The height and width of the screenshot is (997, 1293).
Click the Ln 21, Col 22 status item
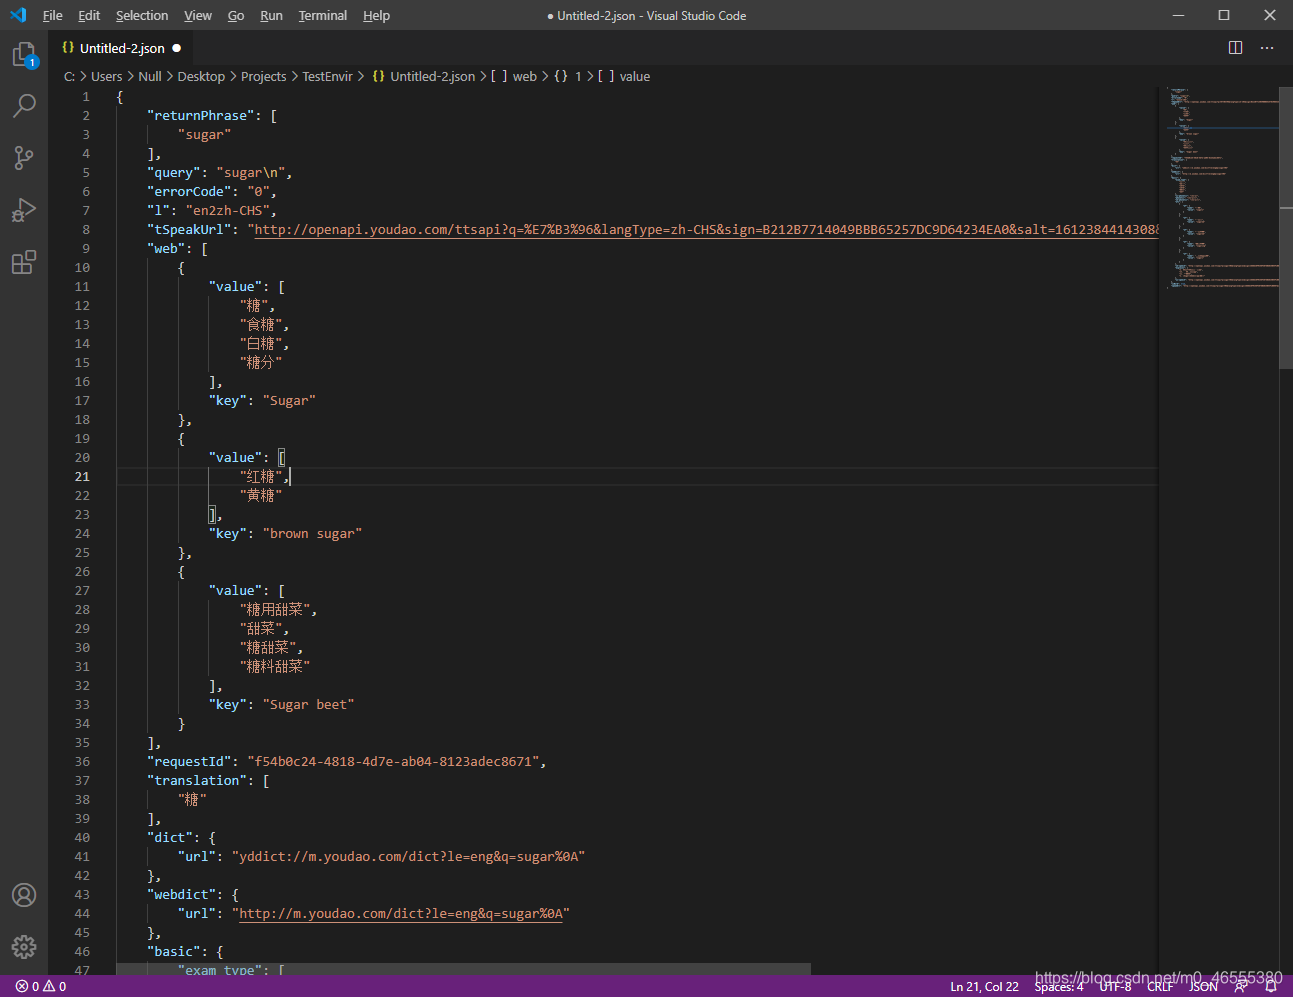coord(984,986)
